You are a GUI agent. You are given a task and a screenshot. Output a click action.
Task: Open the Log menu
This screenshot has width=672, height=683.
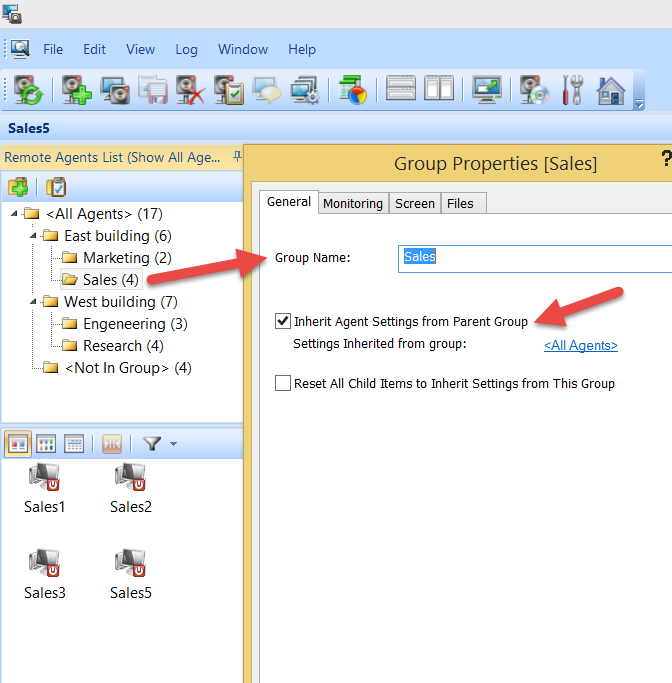(x=186, y=50)
